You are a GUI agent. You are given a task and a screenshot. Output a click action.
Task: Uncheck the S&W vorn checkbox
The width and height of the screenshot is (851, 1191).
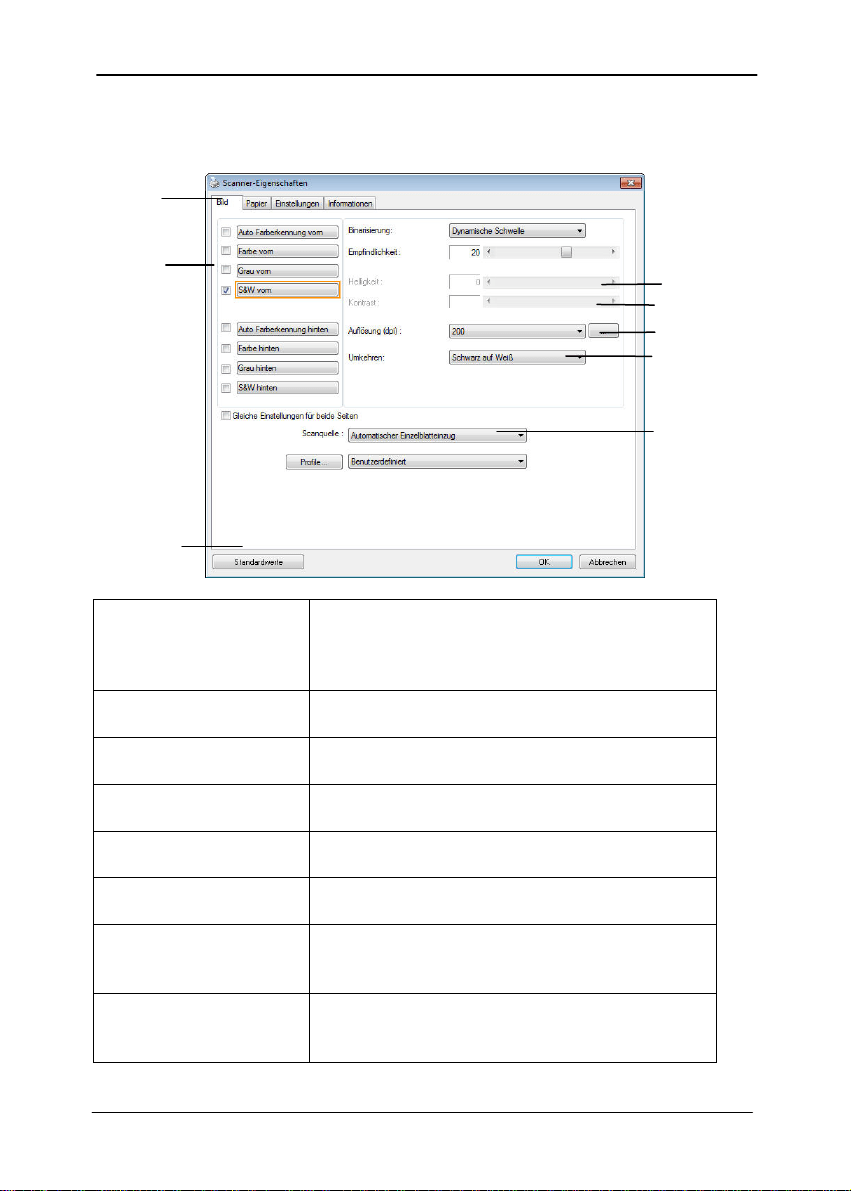226,290
